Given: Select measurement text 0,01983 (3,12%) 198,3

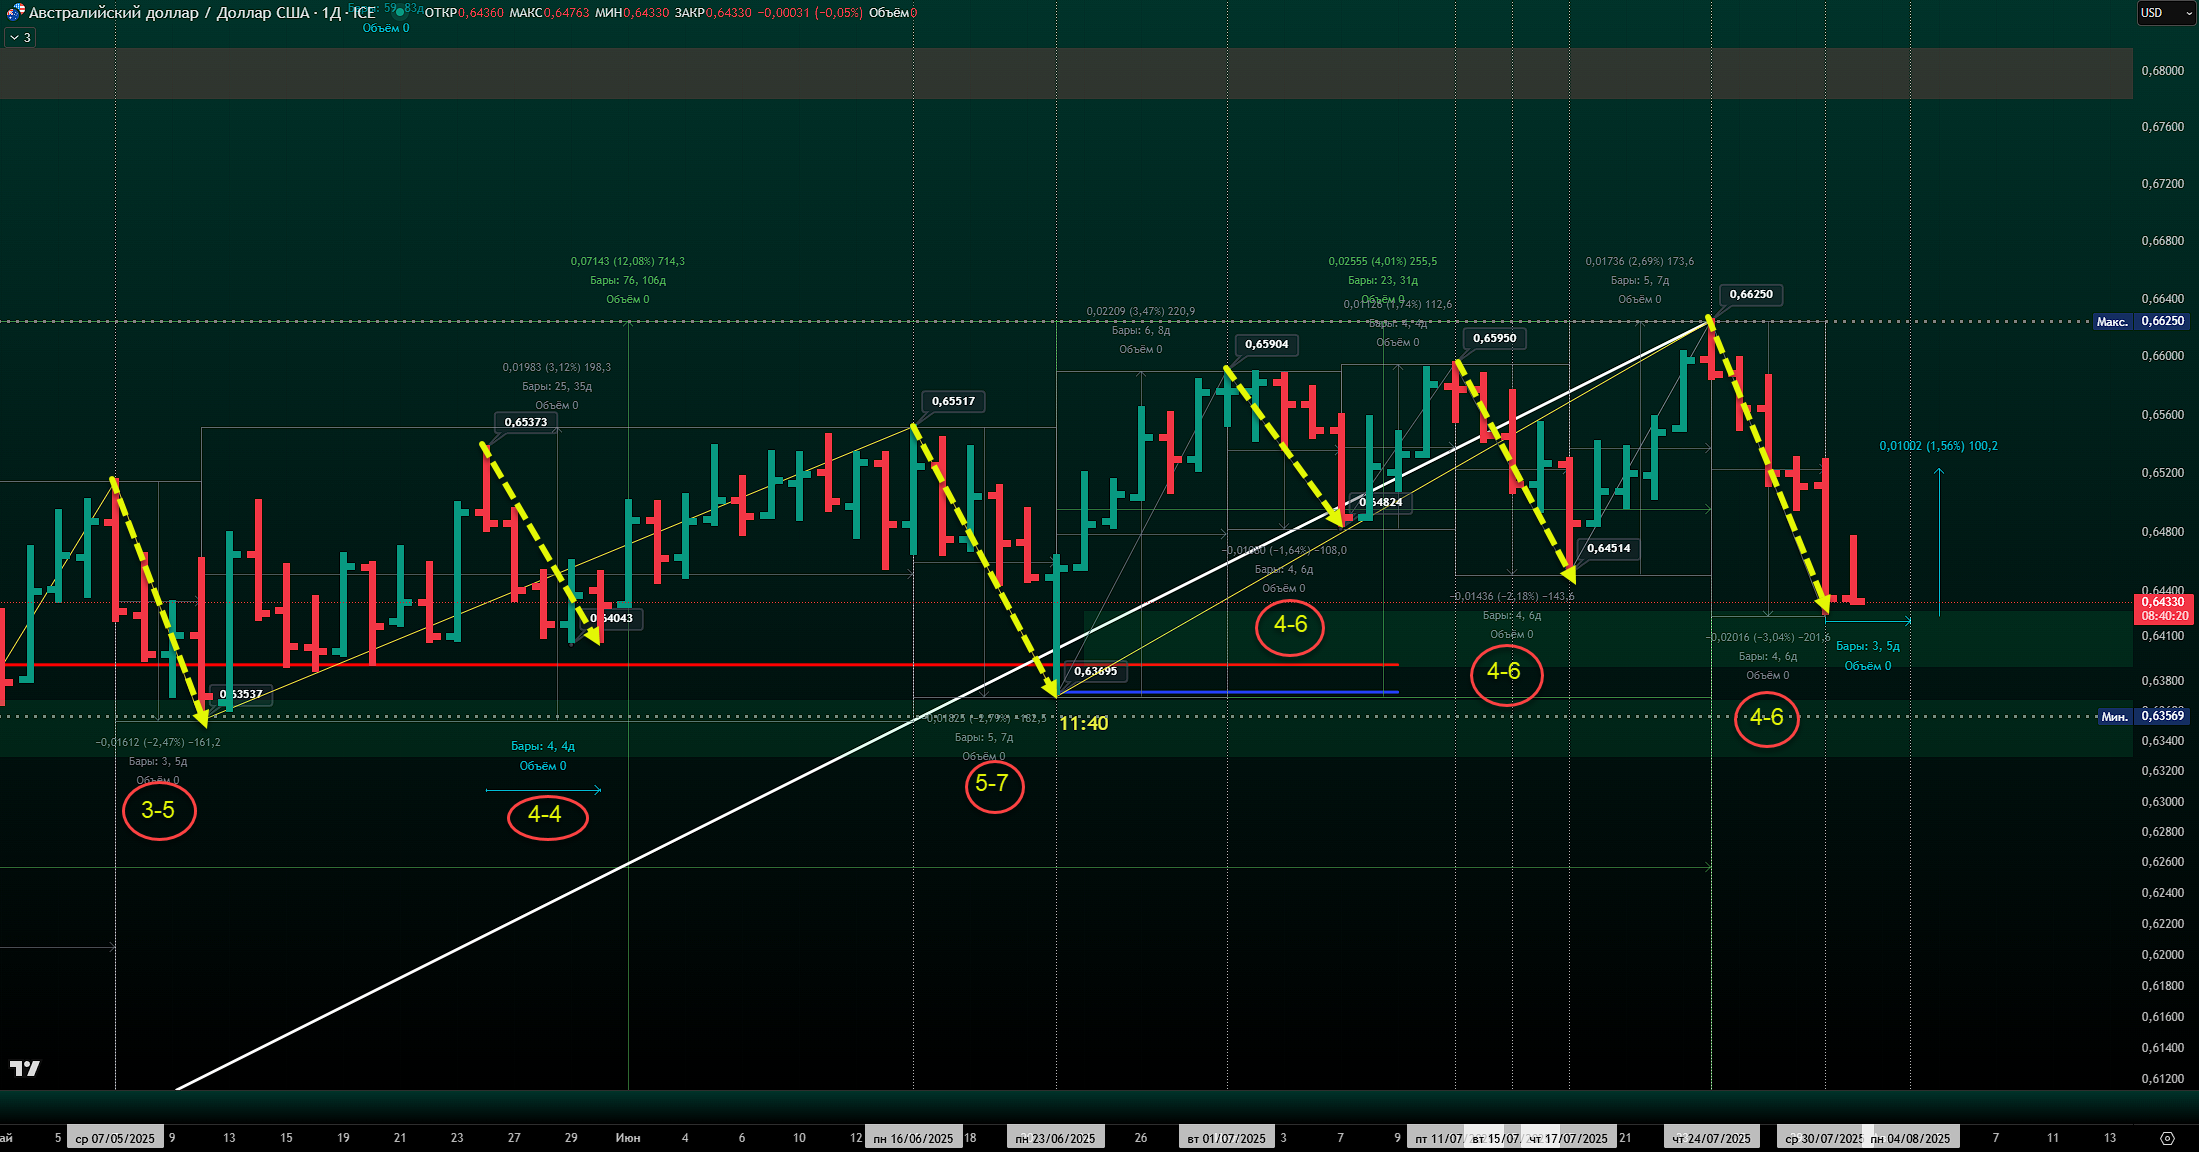Looking at the screenshot, I should pyautogui.click(x=556, y=367).
